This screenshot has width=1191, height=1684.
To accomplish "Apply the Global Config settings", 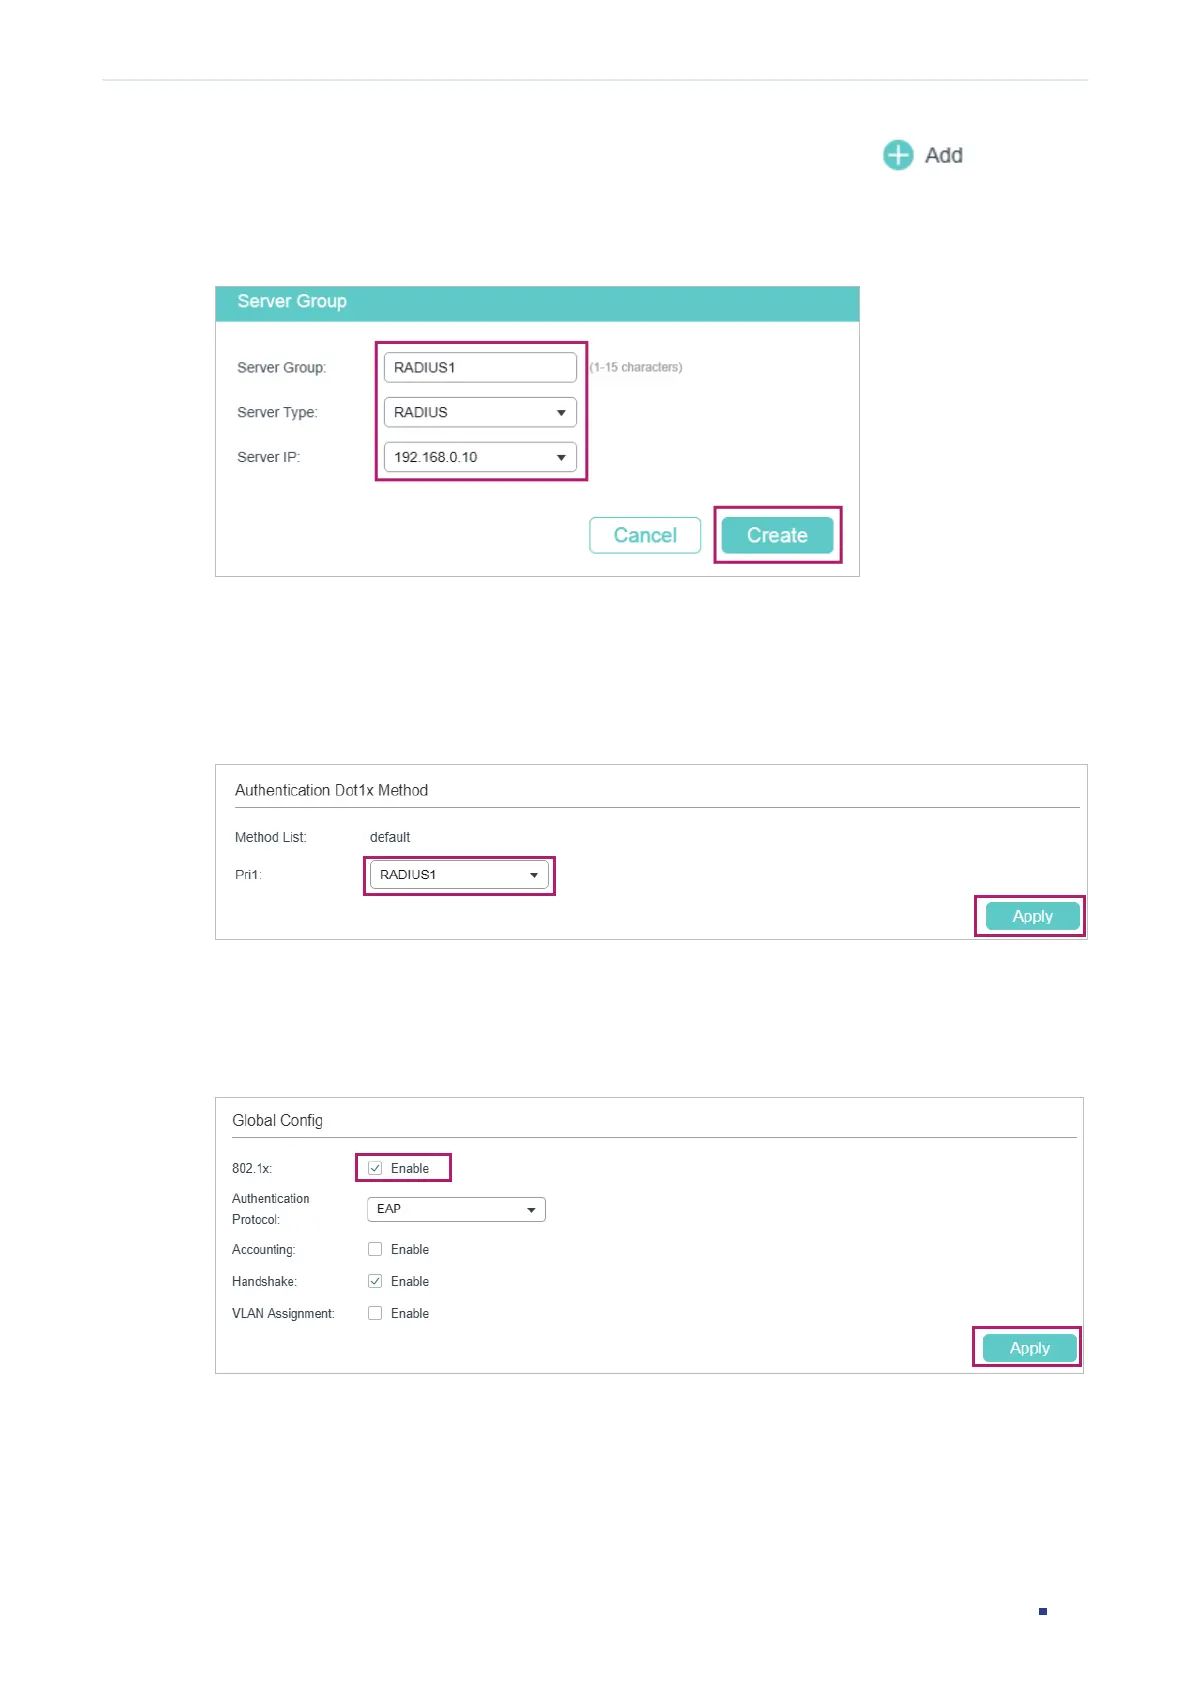I will tap(1029, 1348).
